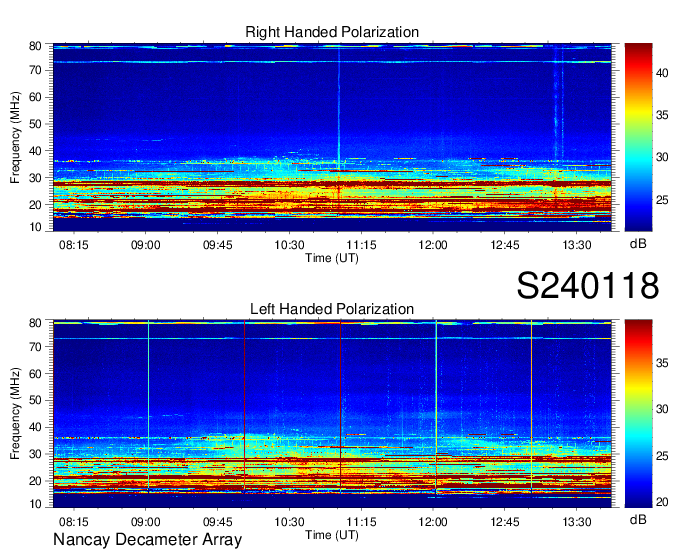
Task: Click the 13:30 tick of Right Handed plot
Action: click(577, 245)
